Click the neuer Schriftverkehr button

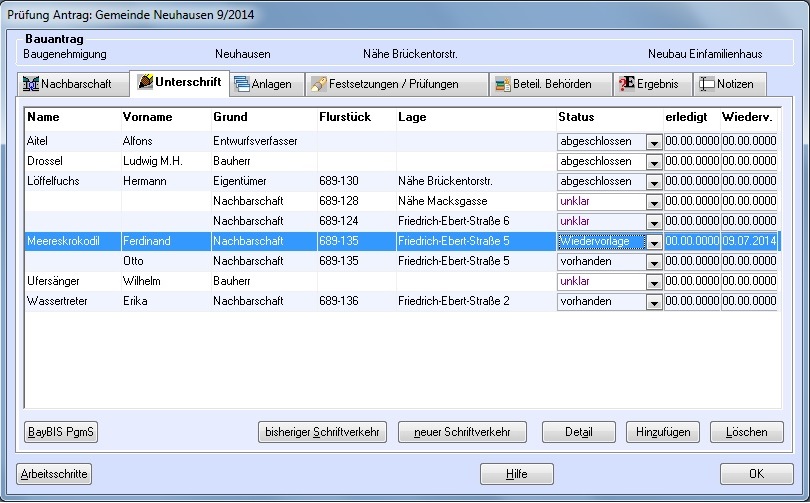(x=462, y=432)
